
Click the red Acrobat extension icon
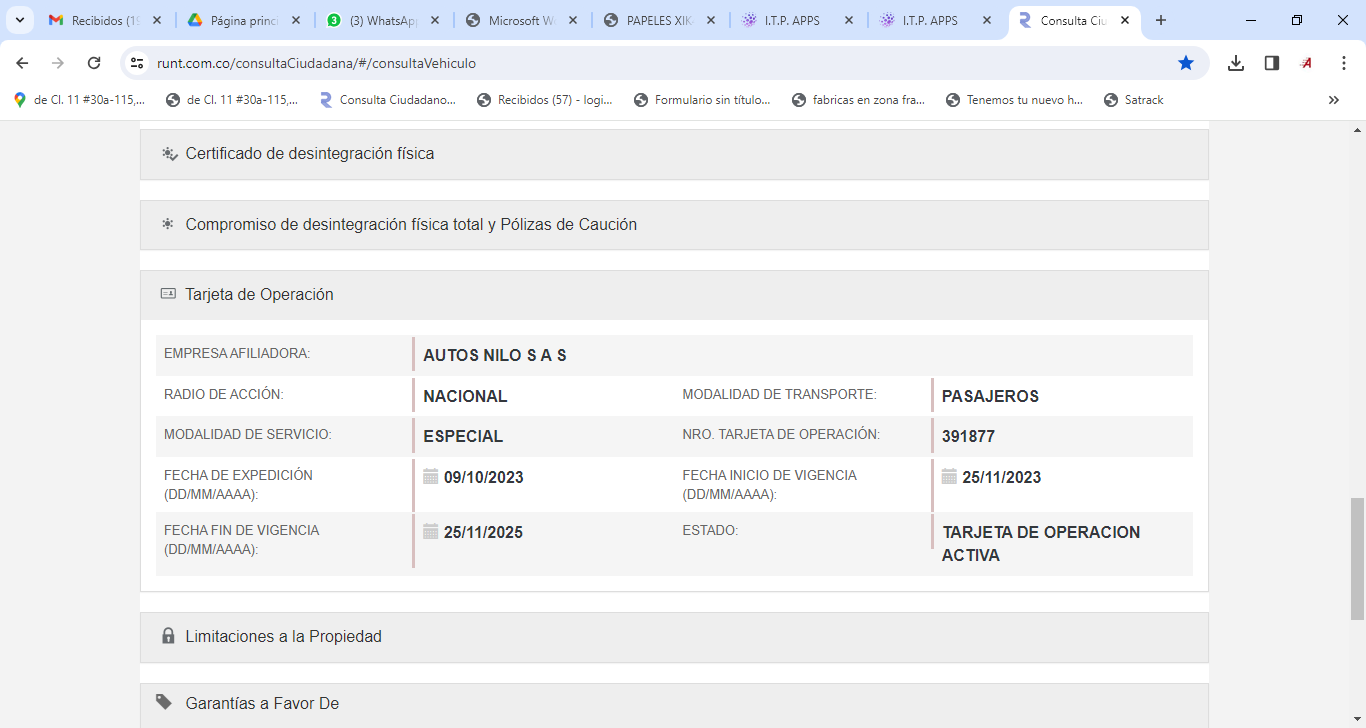(1306, 63)
